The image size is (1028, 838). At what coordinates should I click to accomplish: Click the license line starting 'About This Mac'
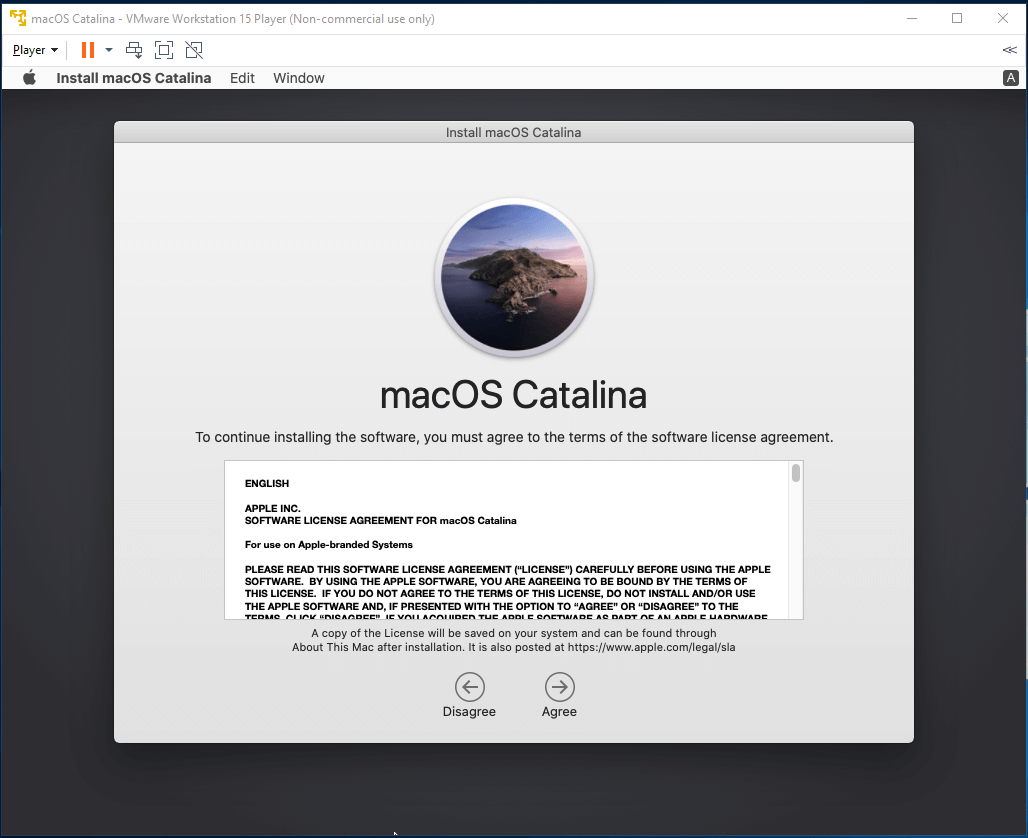click(x=513, y=647)
